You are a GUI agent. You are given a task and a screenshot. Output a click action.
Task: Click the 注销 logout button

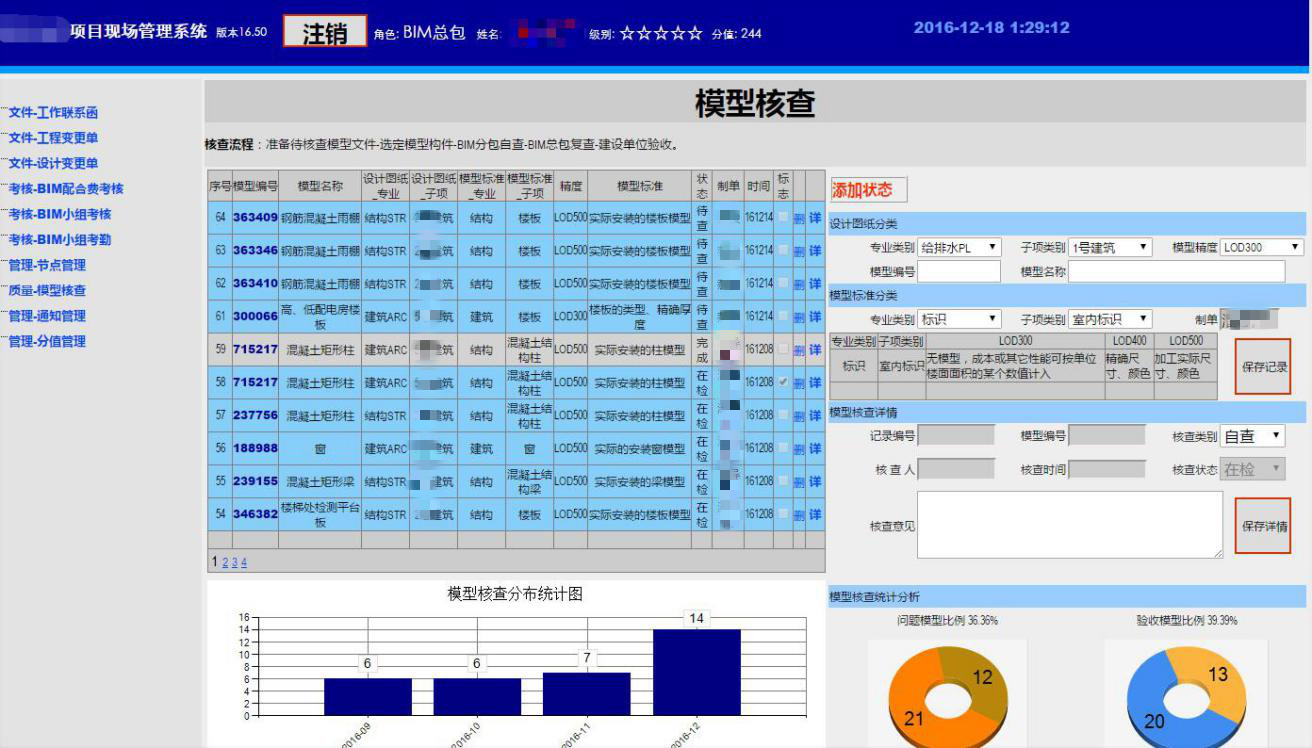pyautogui.click(x=325, y=32)
